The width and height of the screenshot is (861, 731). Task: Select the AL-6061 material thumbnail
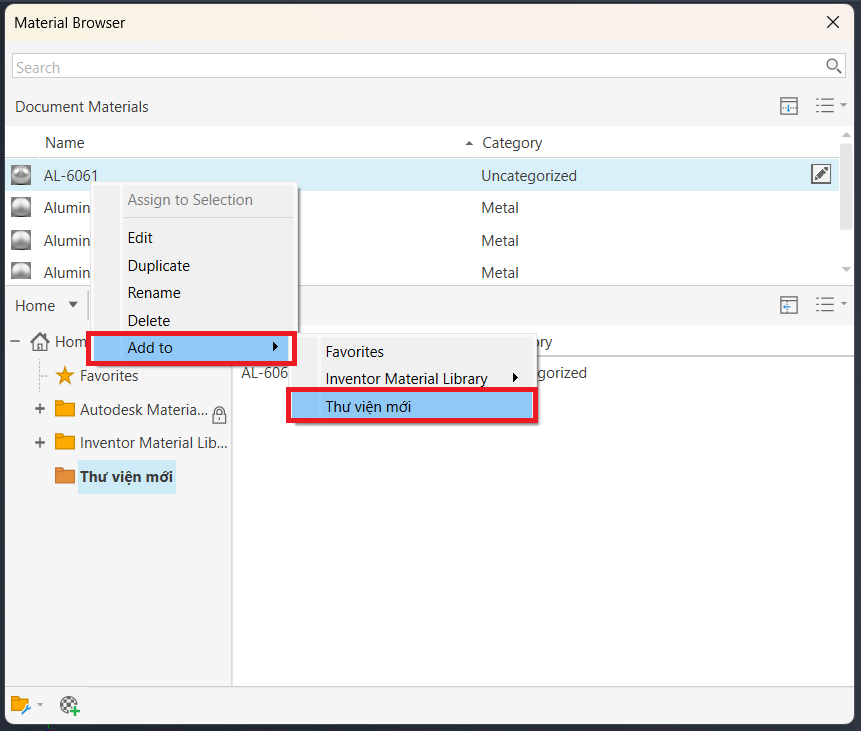21,175
